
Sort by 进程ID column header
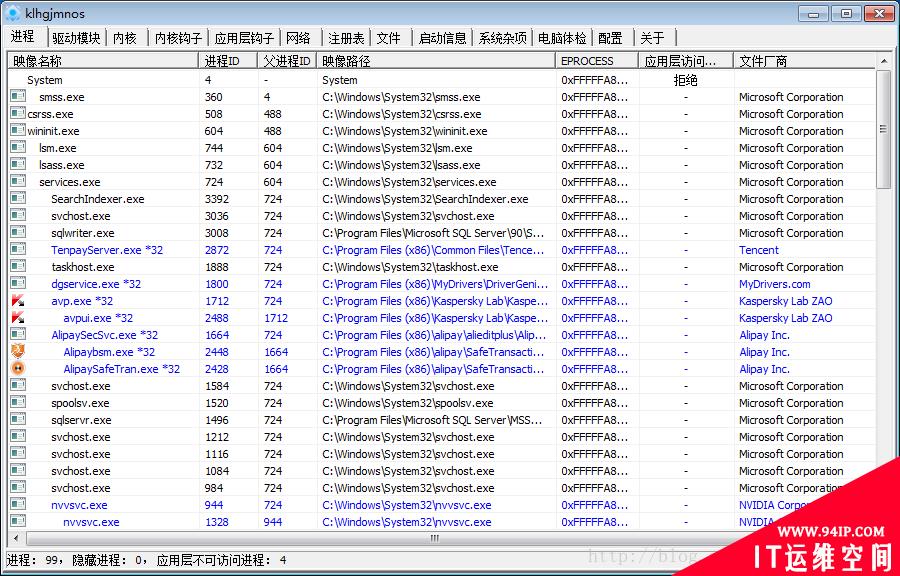click(x=228, y=61)
